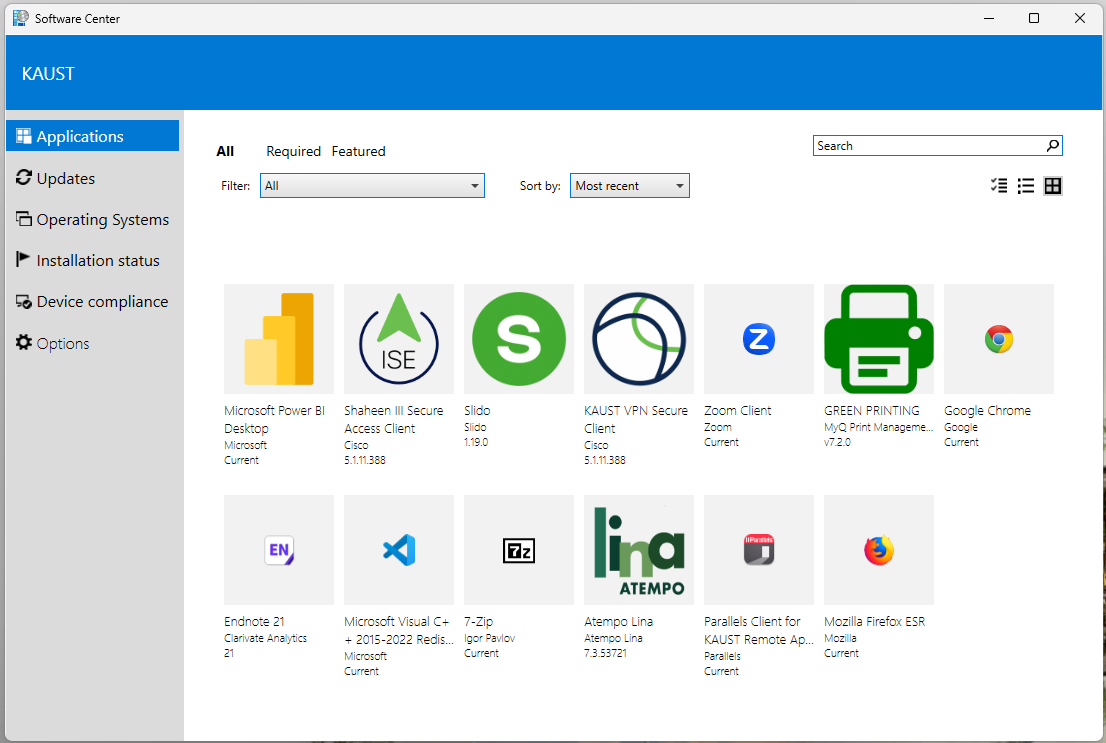
Task: Click the Mozilla Firefox ESR title text
Action: pos(875,622)
